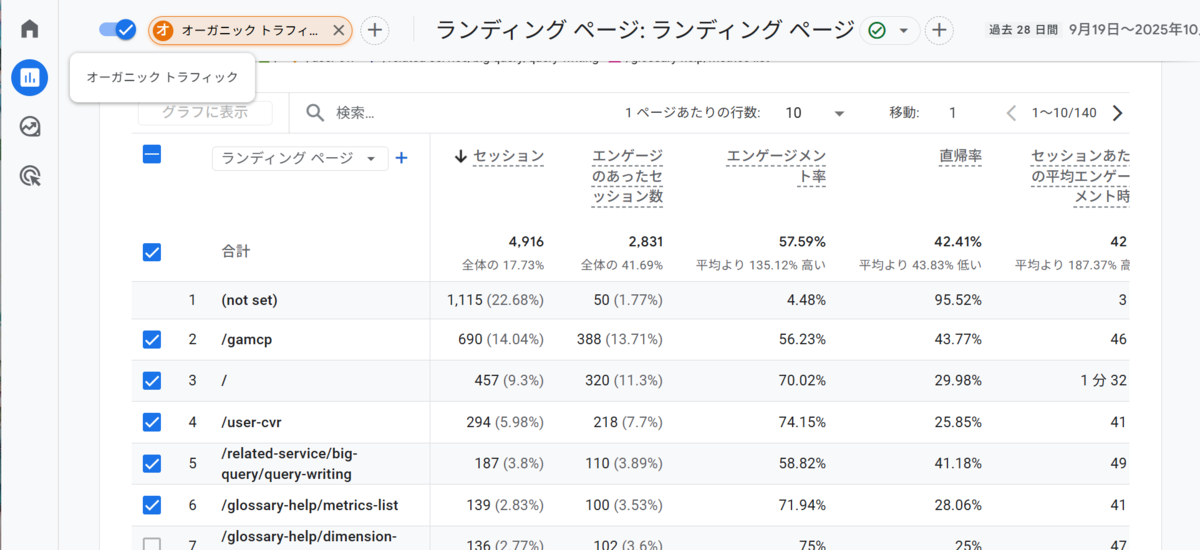This screenshot has height=550, width=1200.
Task: Sort by the 直帰率 column header
Action: point(959,156)
